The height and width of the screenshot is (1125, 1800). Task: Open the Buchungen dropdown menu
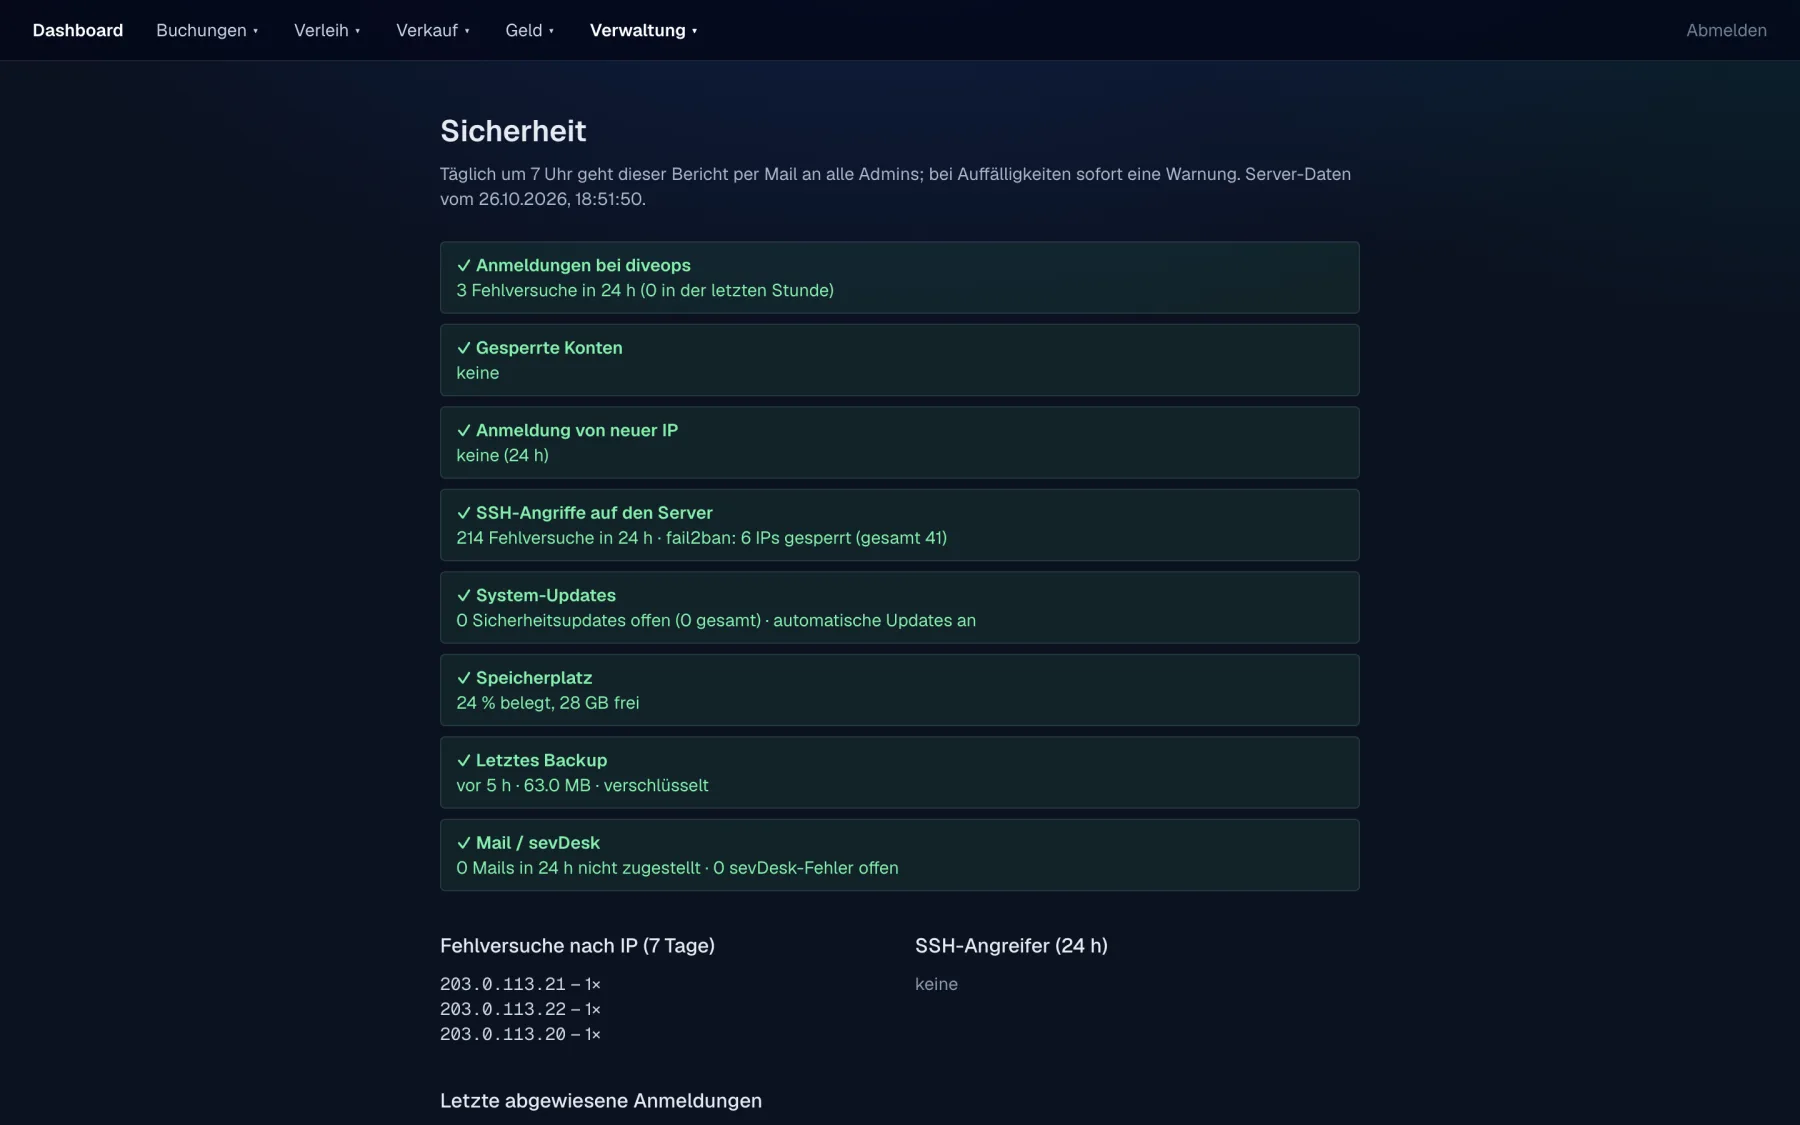(207, 30)
